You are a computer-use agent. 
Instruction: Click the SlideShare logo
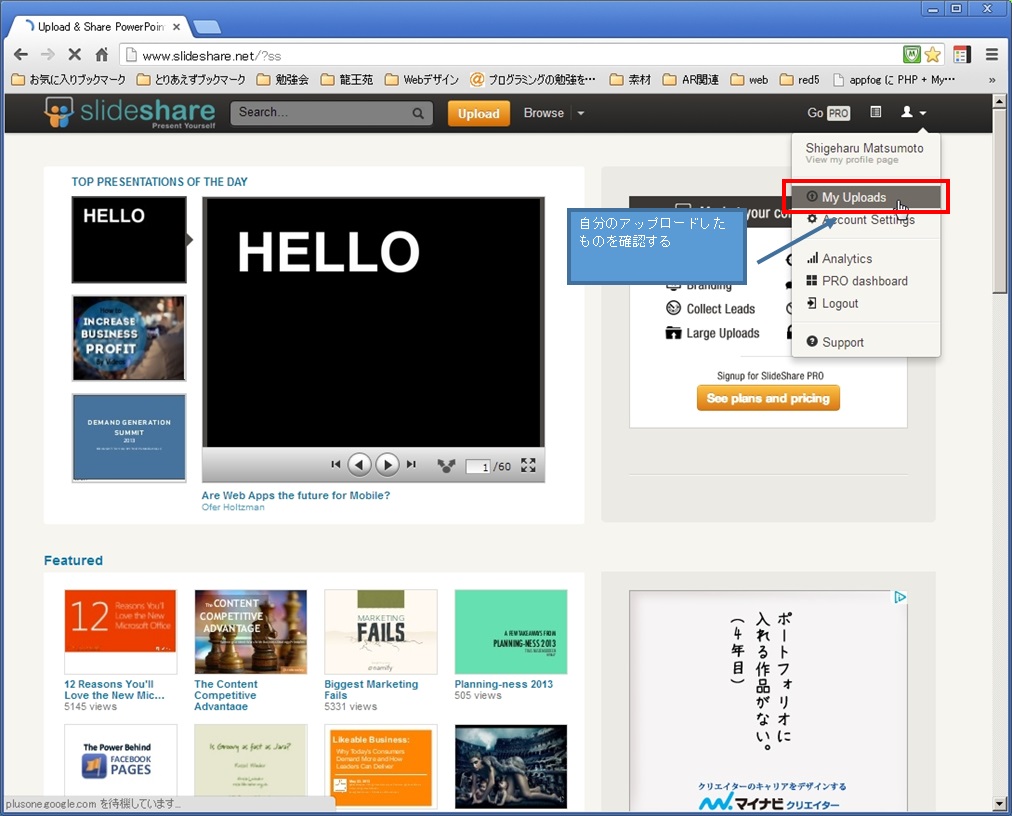130,112
